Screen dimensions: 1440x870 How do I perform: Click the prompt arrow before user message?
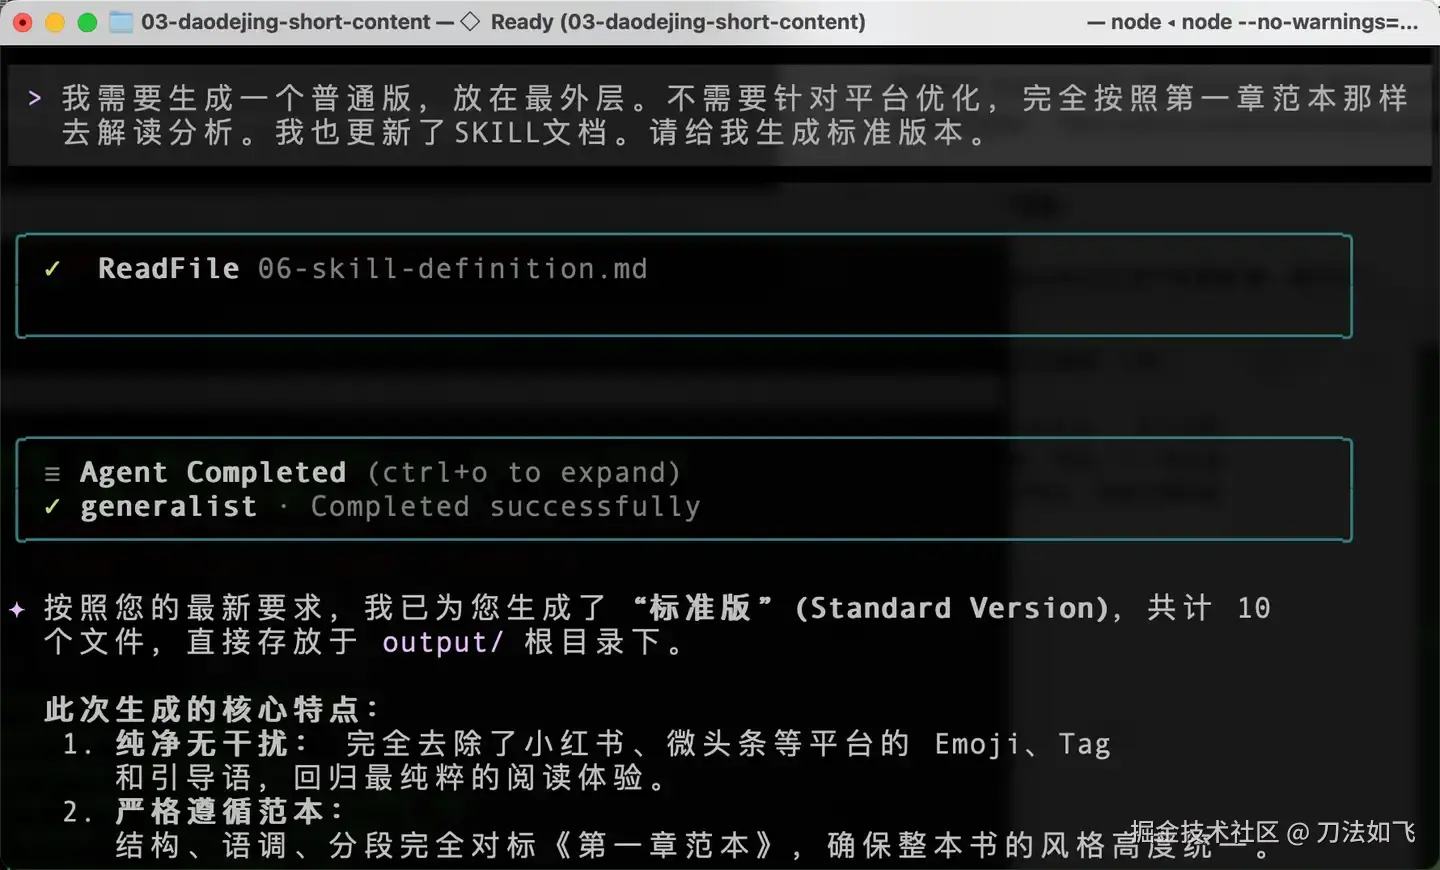tap(35, 98)
